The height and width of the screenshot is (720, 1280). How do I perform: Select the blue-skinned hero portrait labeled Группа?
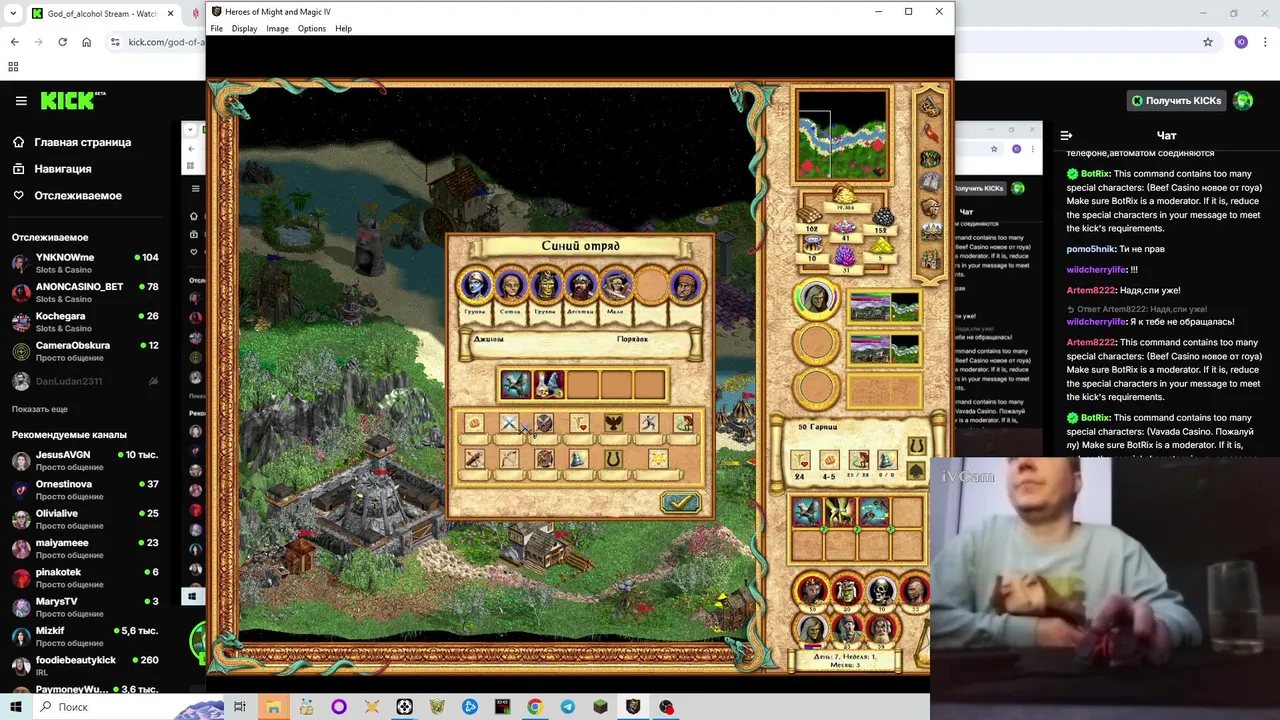point(476,285)
